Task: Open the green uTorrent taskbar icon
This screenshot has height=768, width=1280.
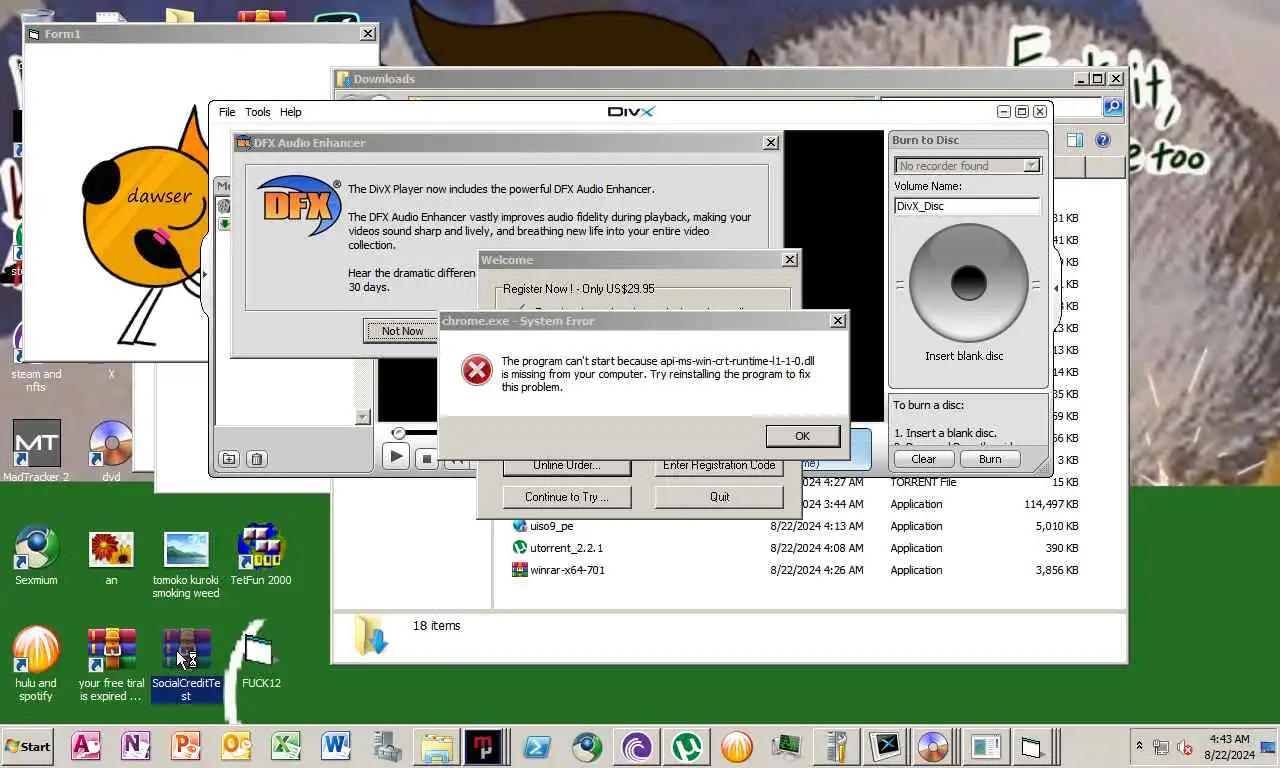Action: tap(687, 746)
